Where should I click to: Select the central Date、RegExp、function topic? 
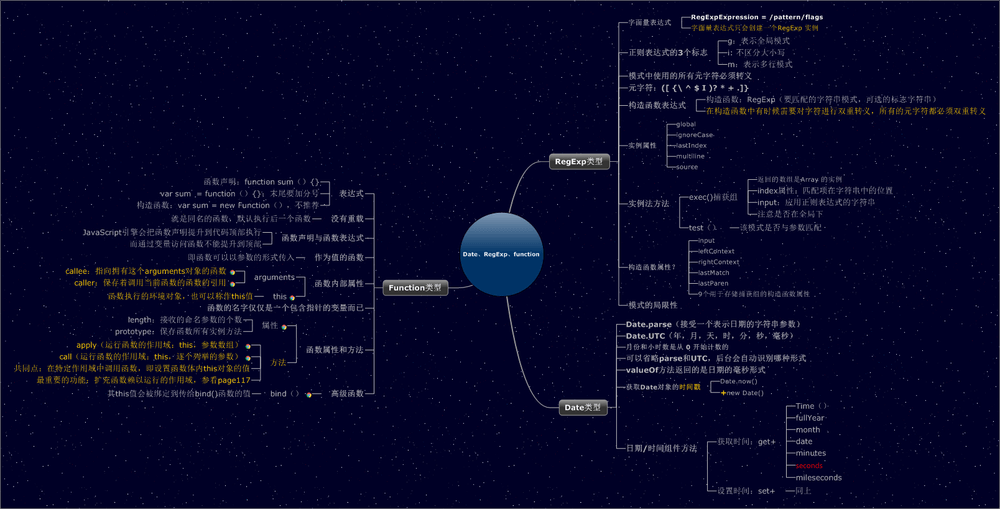click(501, 254)
